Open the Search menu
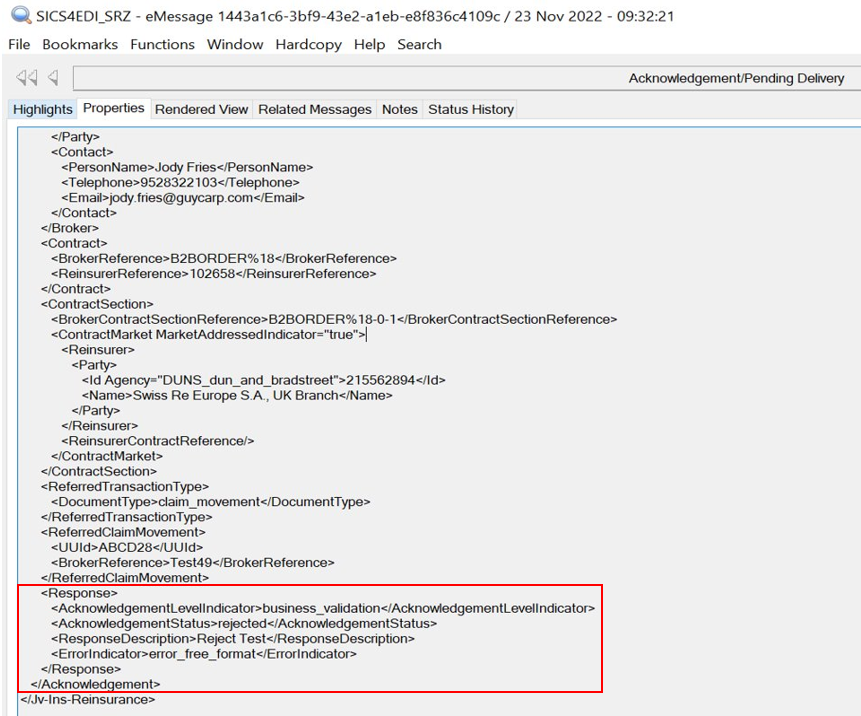The height and width of the screenshot is (716, 861). (x=419, y=44)
